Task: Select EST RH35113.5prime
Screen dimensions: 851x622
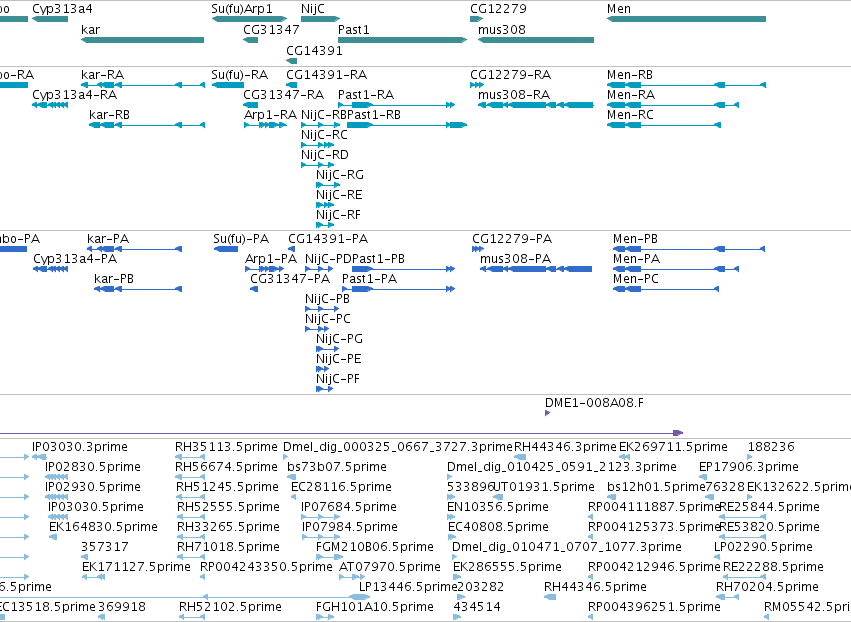Action: point(190,457)
